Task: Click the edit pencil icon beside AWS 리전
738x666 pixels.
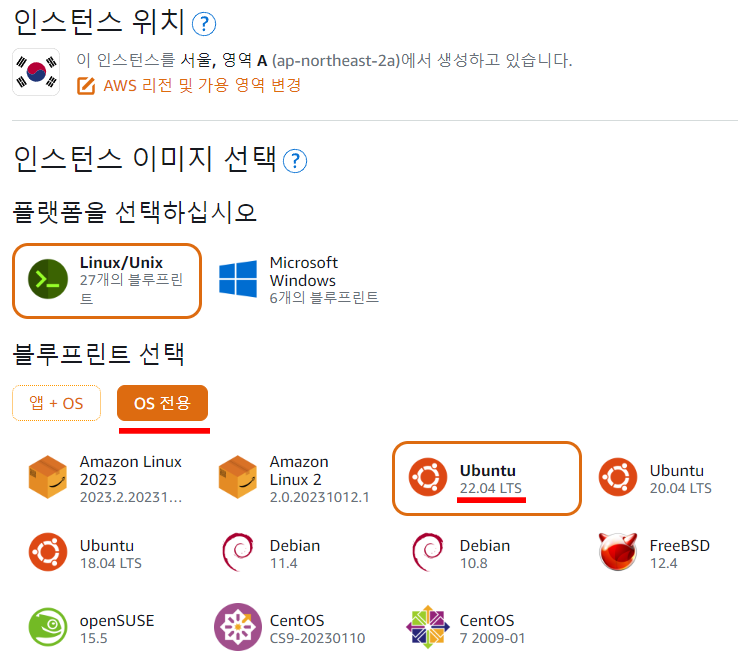Action: click(86, 86)
